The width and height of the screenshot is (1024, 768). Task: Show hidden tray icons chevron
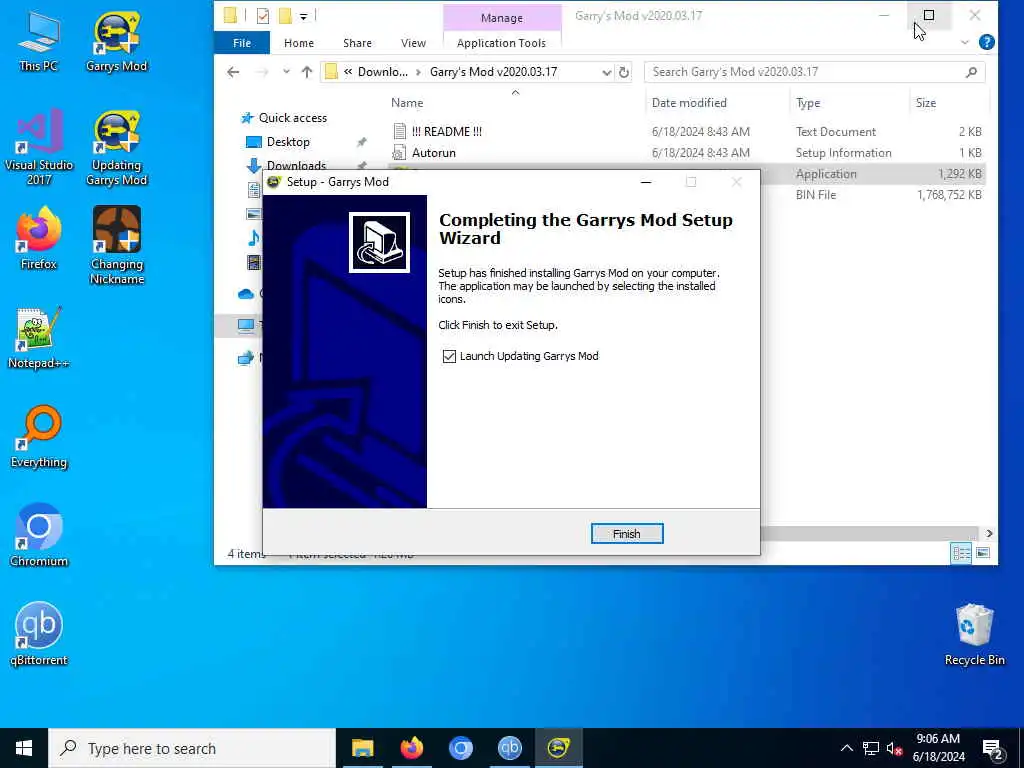tap(846, 748)
